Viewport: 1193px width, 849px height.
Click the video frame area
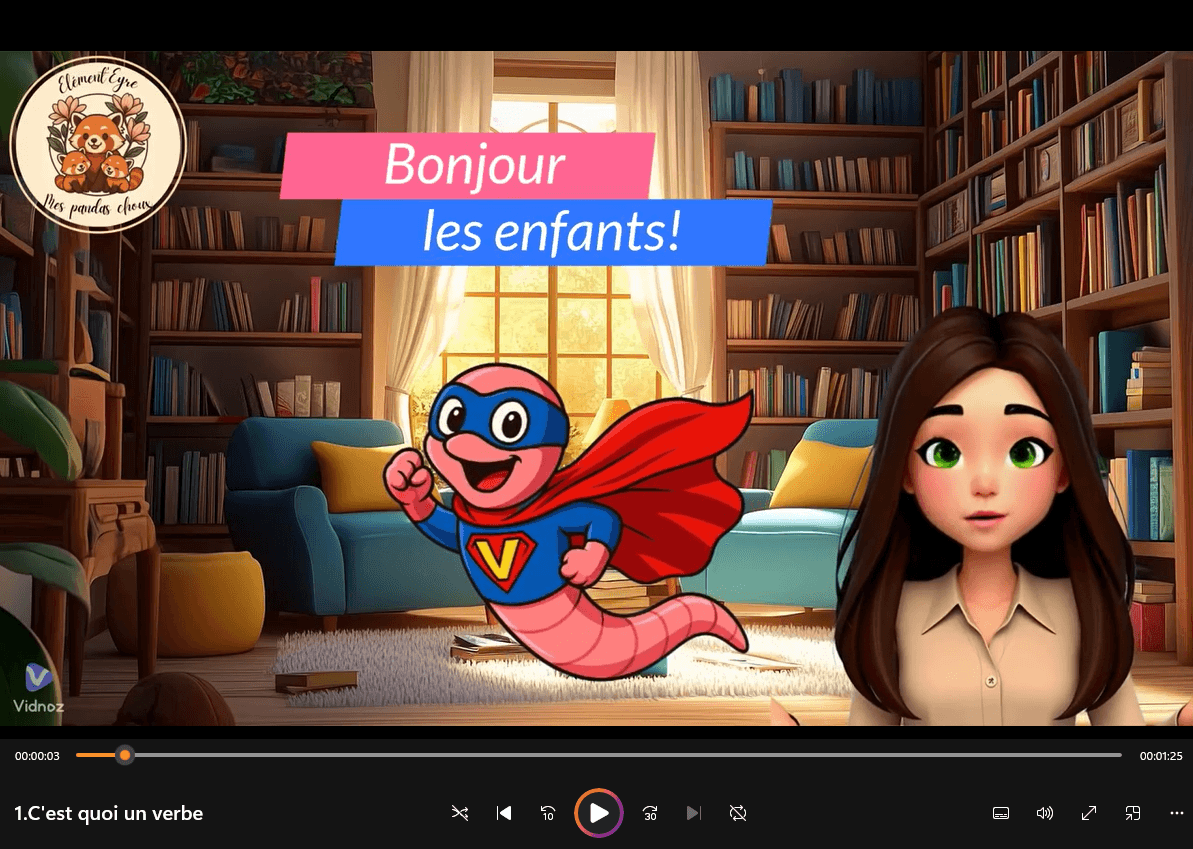point(596,388)
